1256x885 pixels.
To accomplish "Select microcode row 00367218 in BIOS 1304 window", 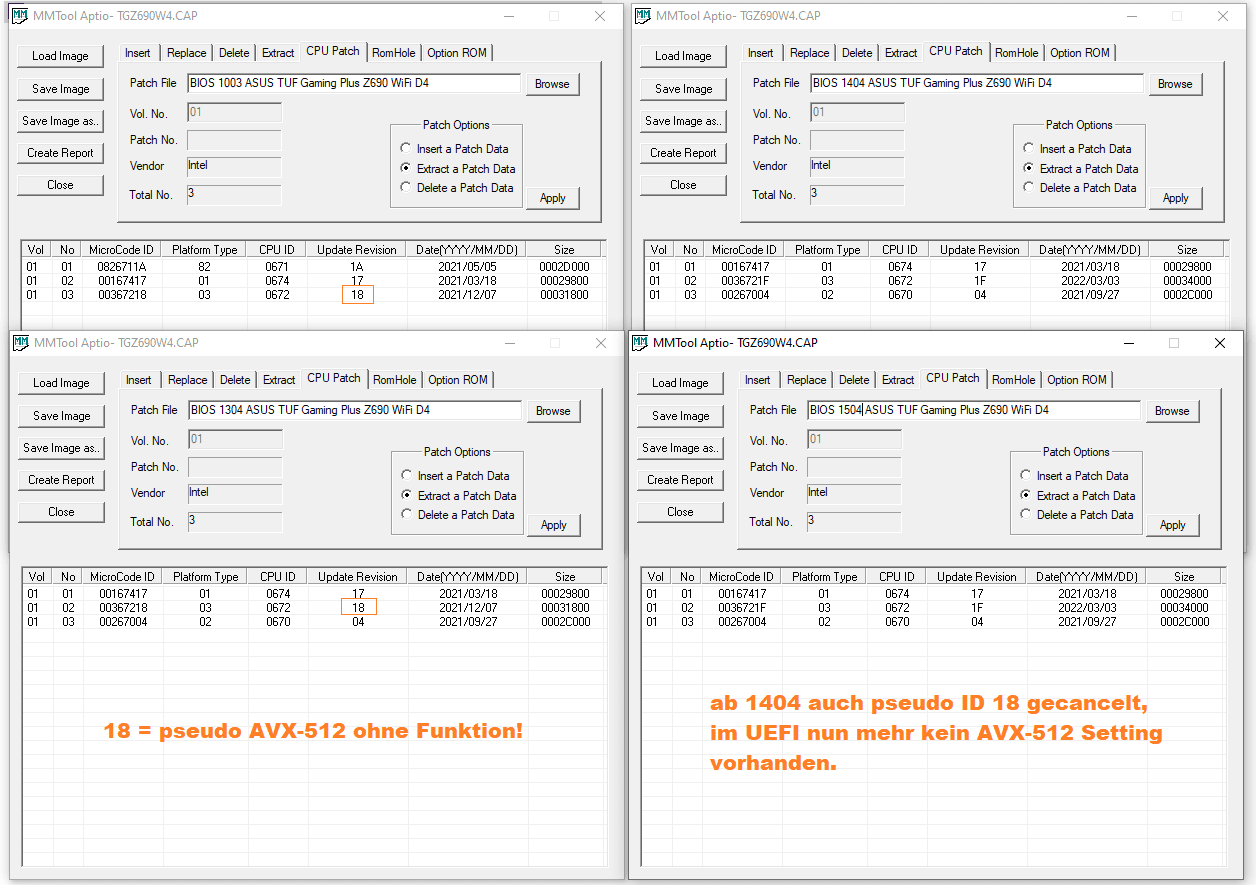I will [x=312, y=608].
